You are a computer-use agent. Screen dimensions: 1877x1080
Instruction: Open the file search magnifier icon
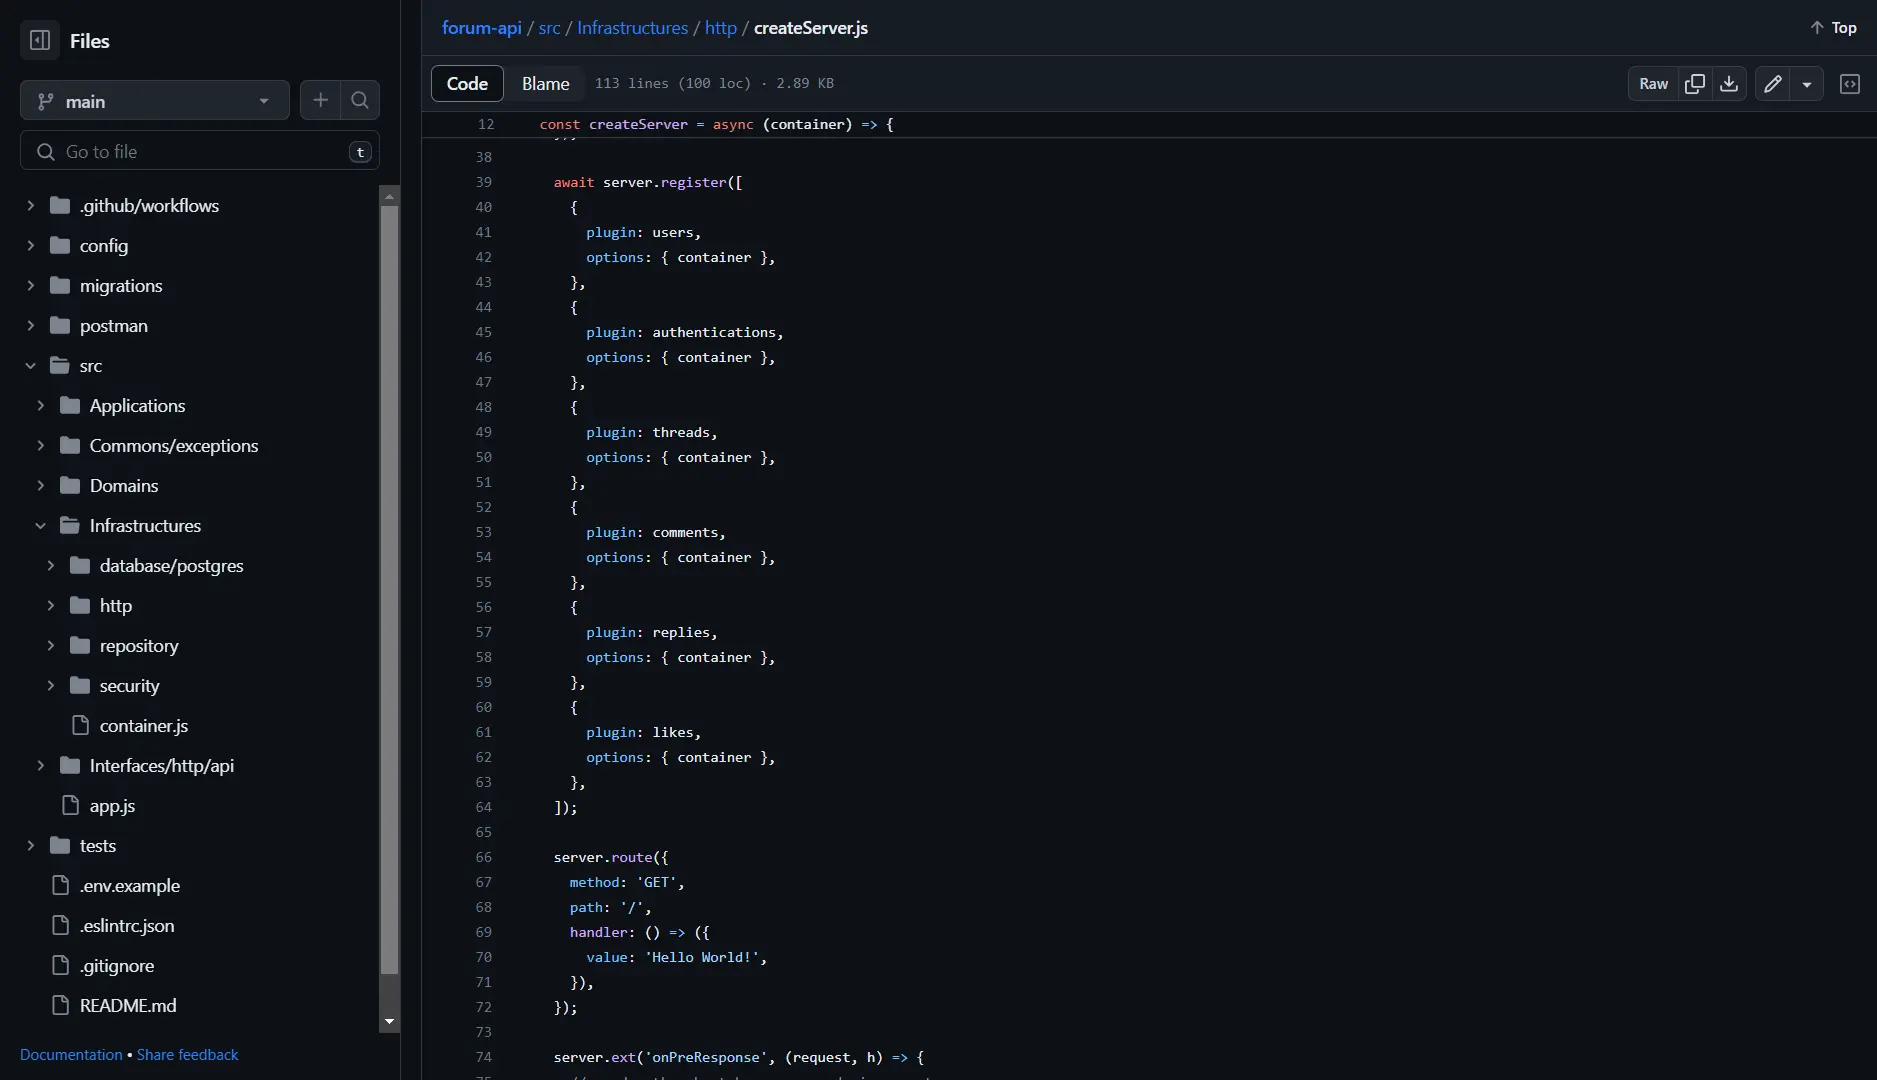[360, 100]
